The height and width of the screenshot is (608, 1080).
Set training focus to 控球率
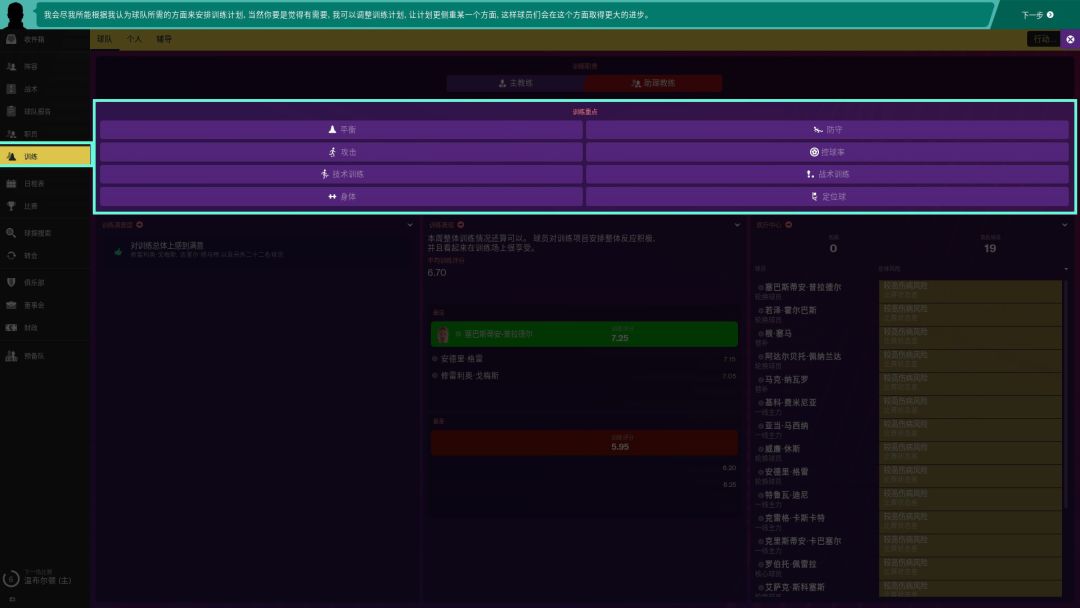(x=827, y=152)
